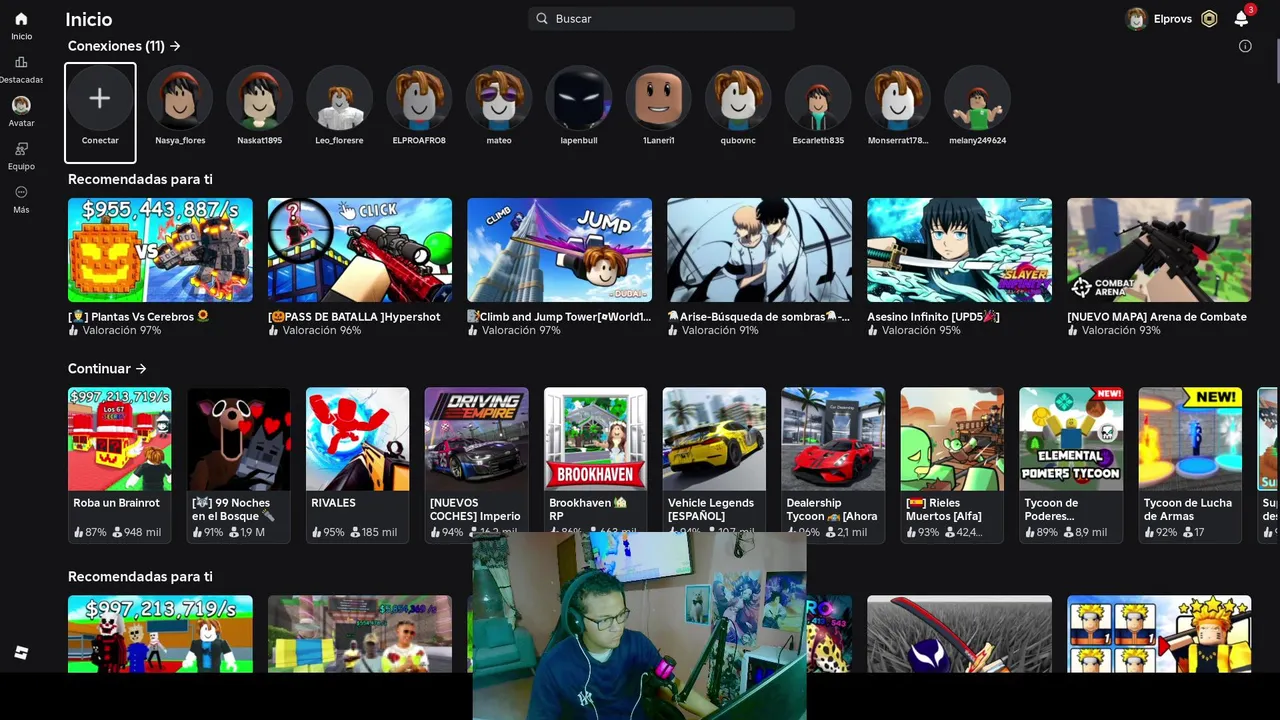This screenshot has width=1280, height=720.
Task: Open Arena de Combate thumbnail
Action: pyautogui.click(x=1159, y=250)
